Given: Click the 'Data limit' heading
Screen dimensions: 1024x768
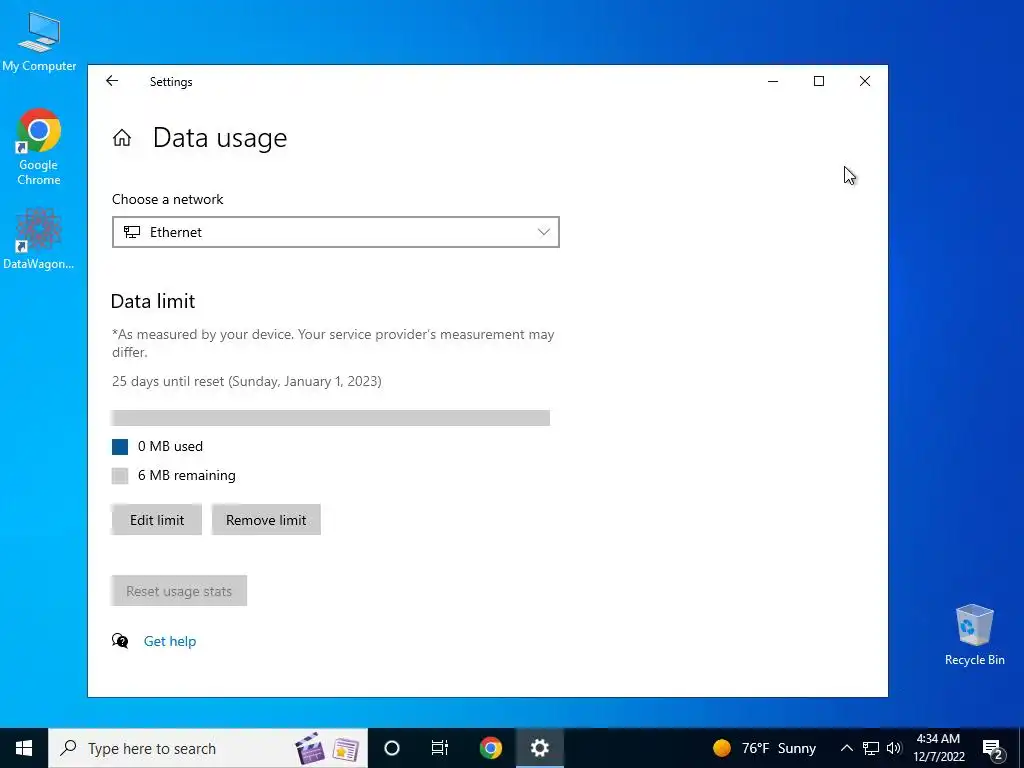Looking at the screenshot, I should click(x=153, y=301).
